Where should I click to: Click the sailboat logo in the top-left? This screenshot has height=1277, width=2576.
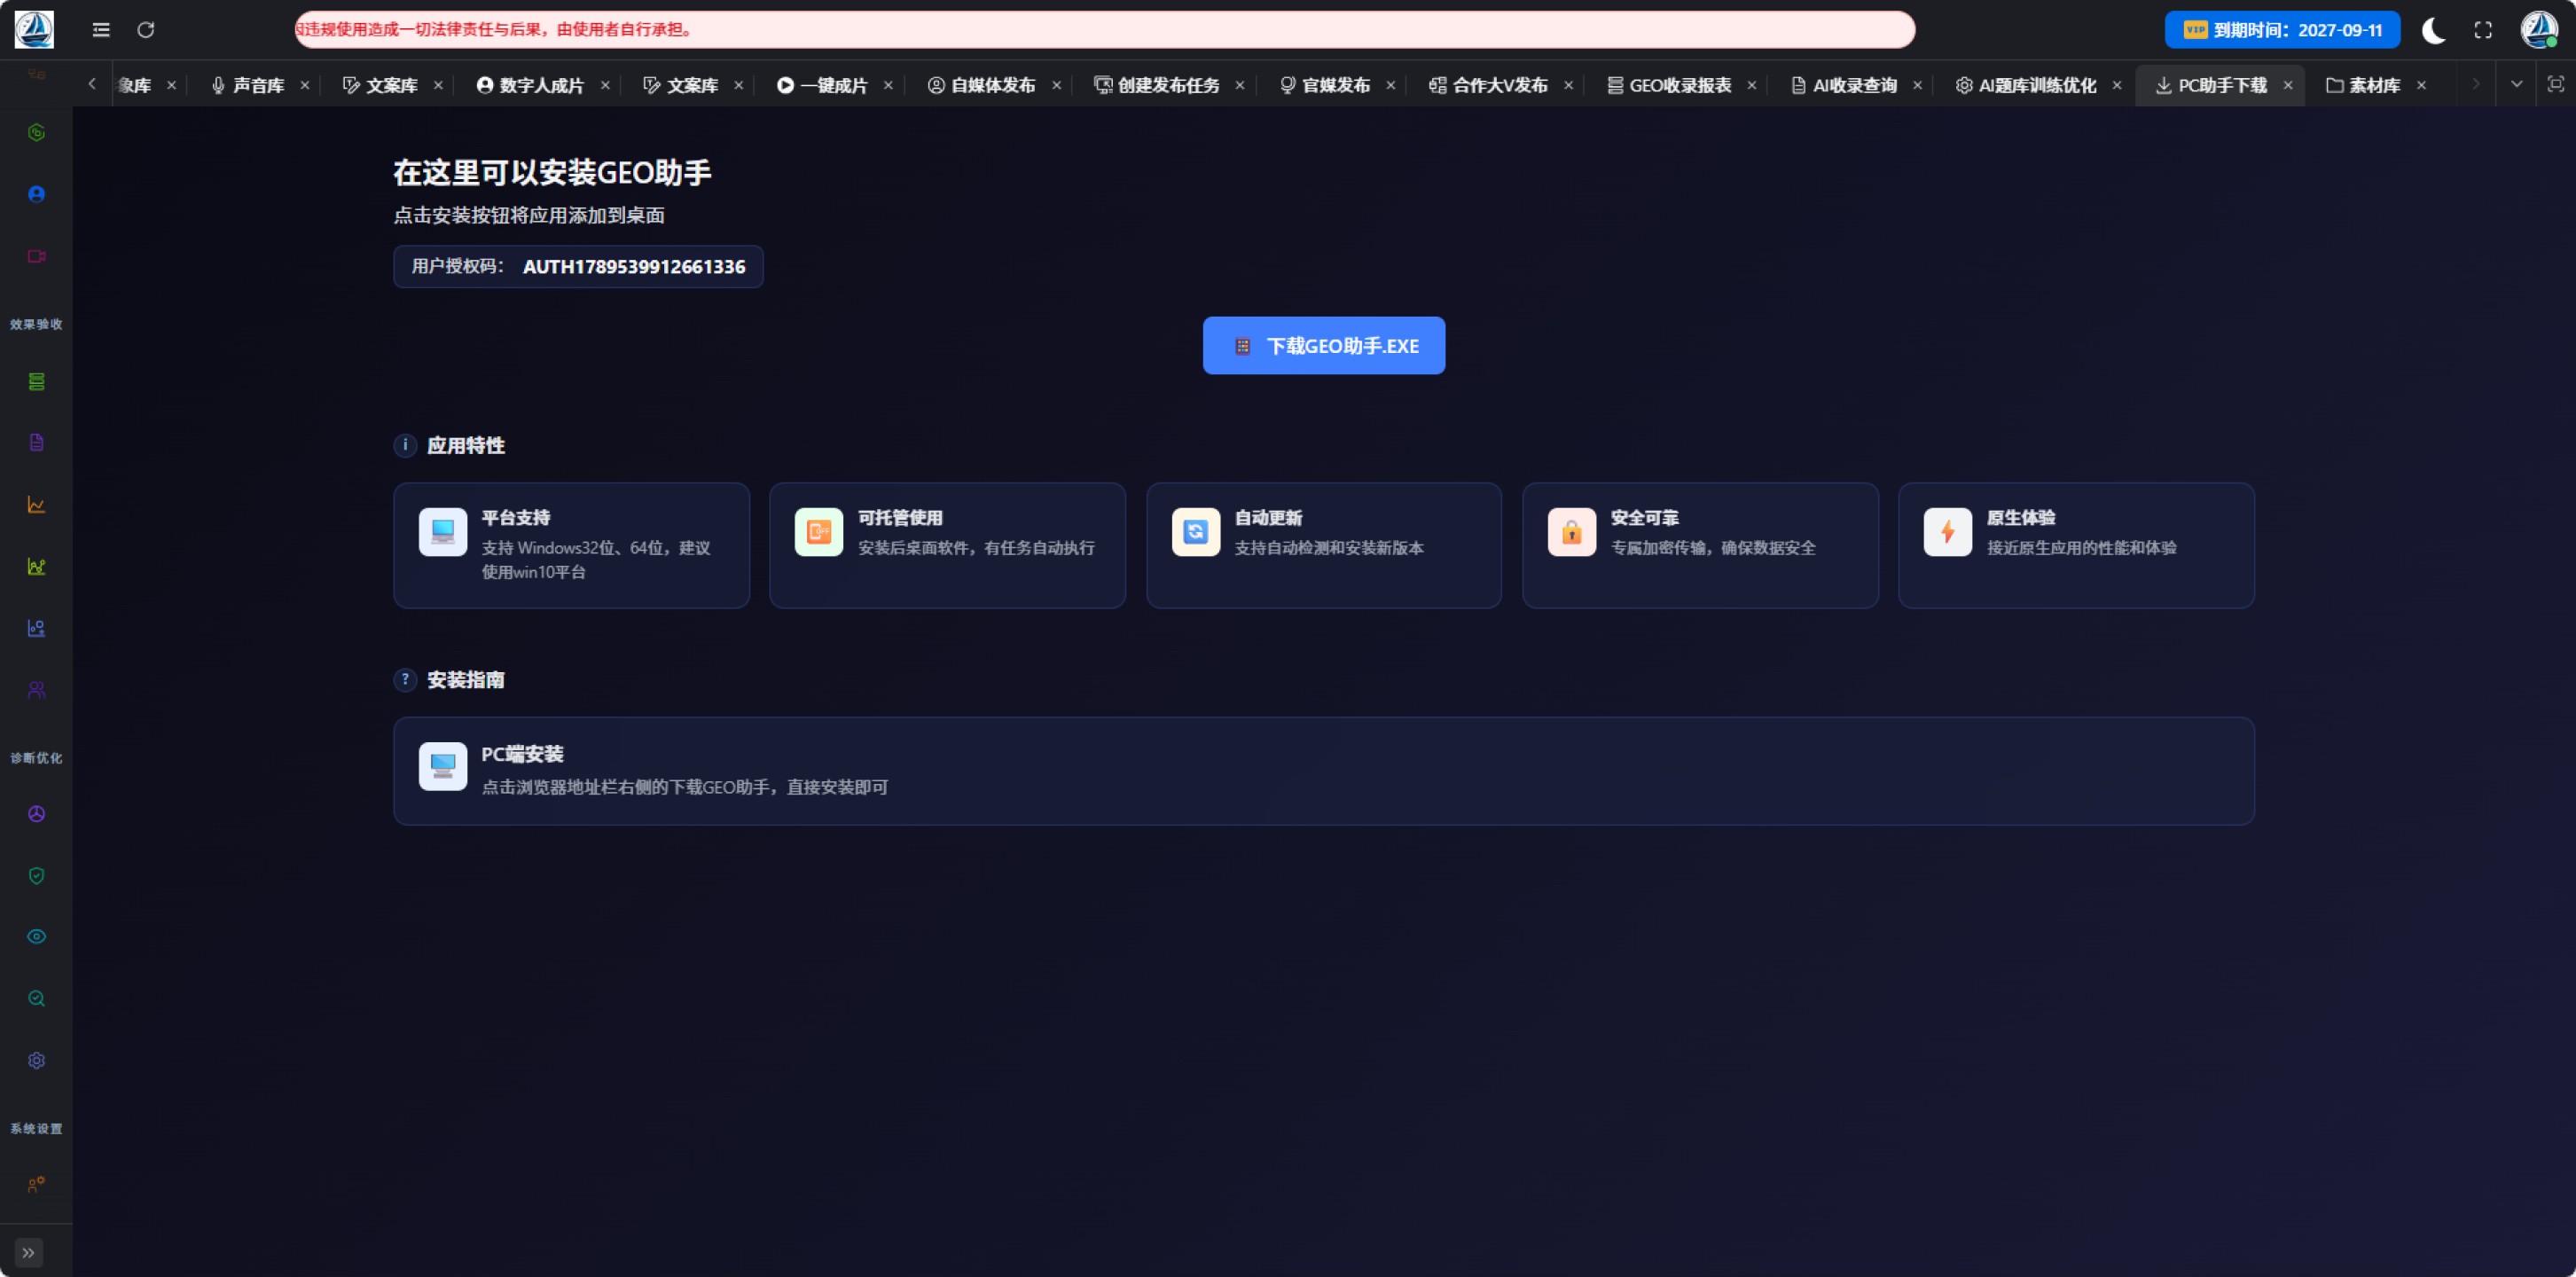34,30
